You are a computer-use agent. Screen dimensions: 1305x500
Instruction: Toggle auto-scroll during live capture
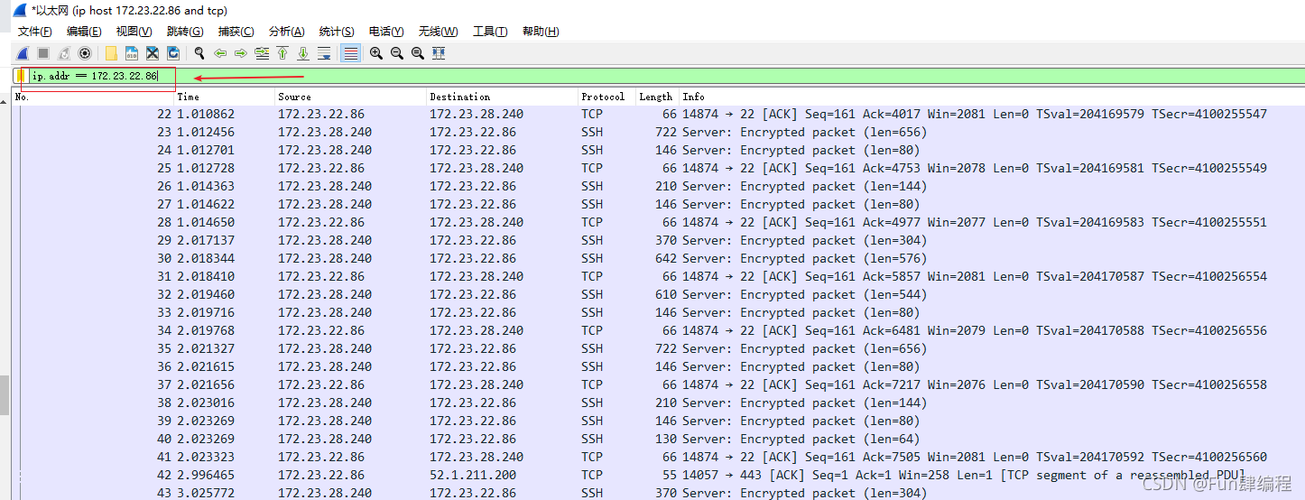tap(324, 53)
